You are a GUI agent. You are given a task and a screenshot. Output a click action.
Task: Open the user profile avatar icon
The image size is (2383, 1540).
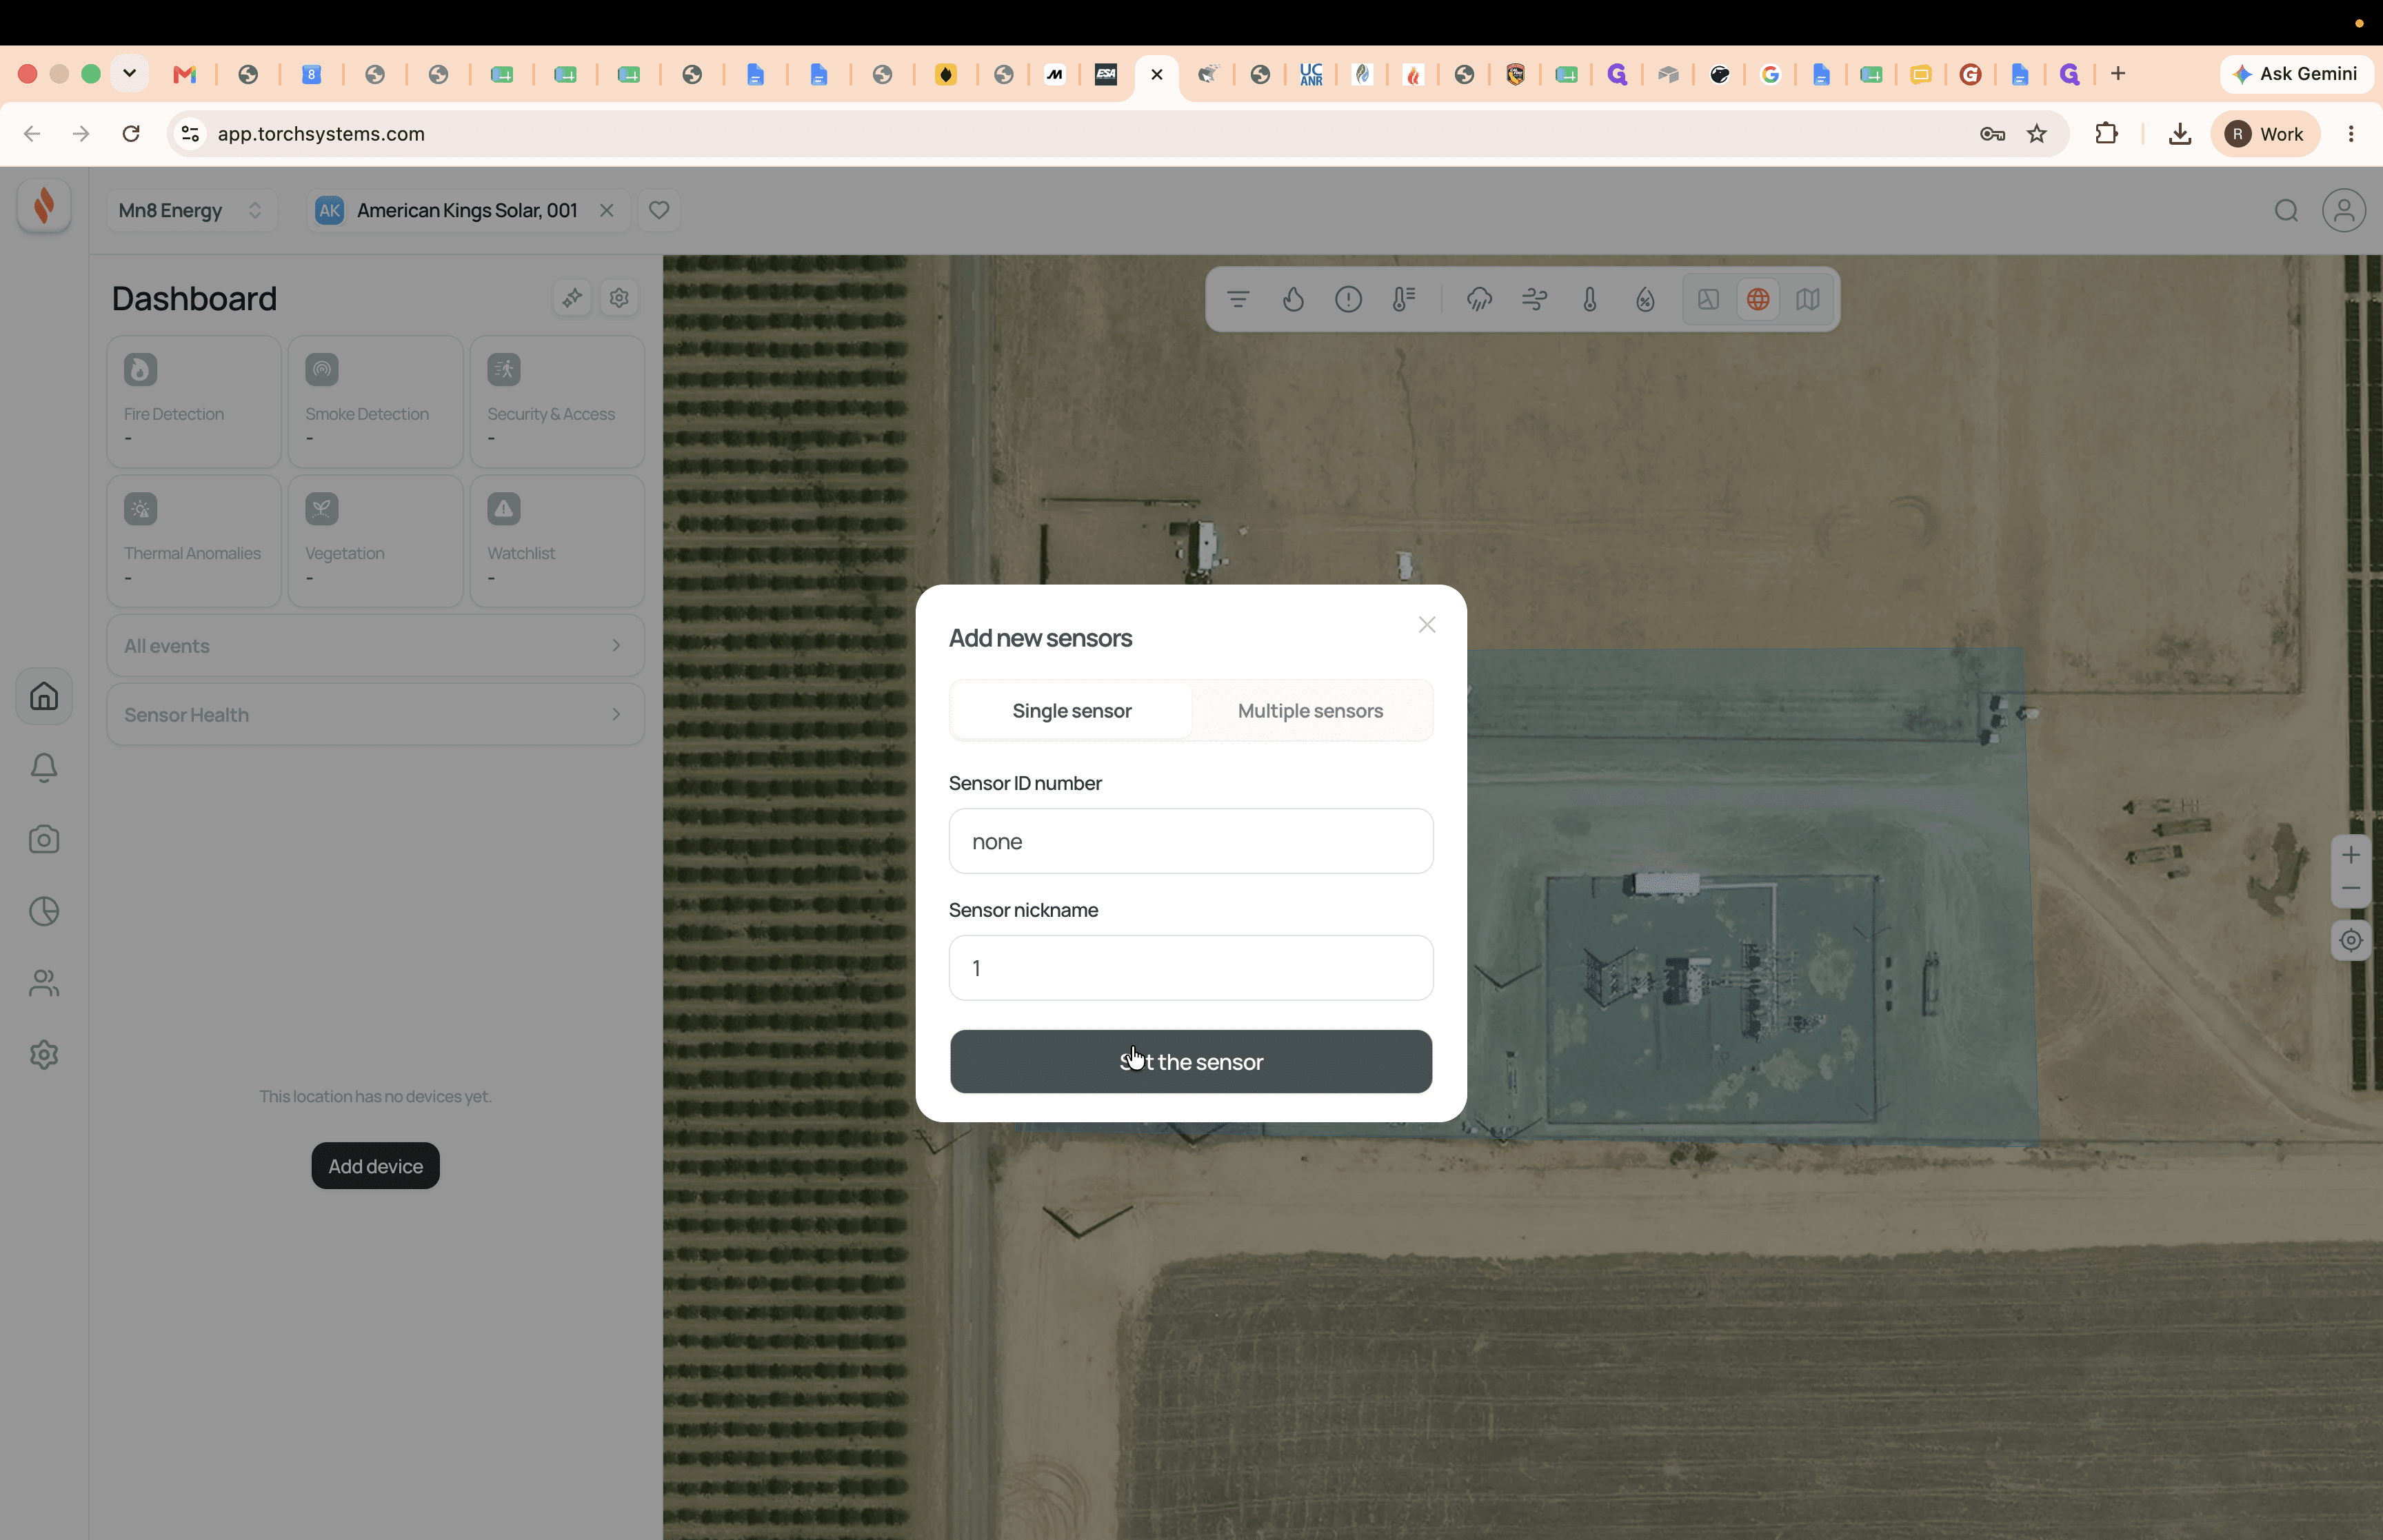click(x=2343, y=210)
